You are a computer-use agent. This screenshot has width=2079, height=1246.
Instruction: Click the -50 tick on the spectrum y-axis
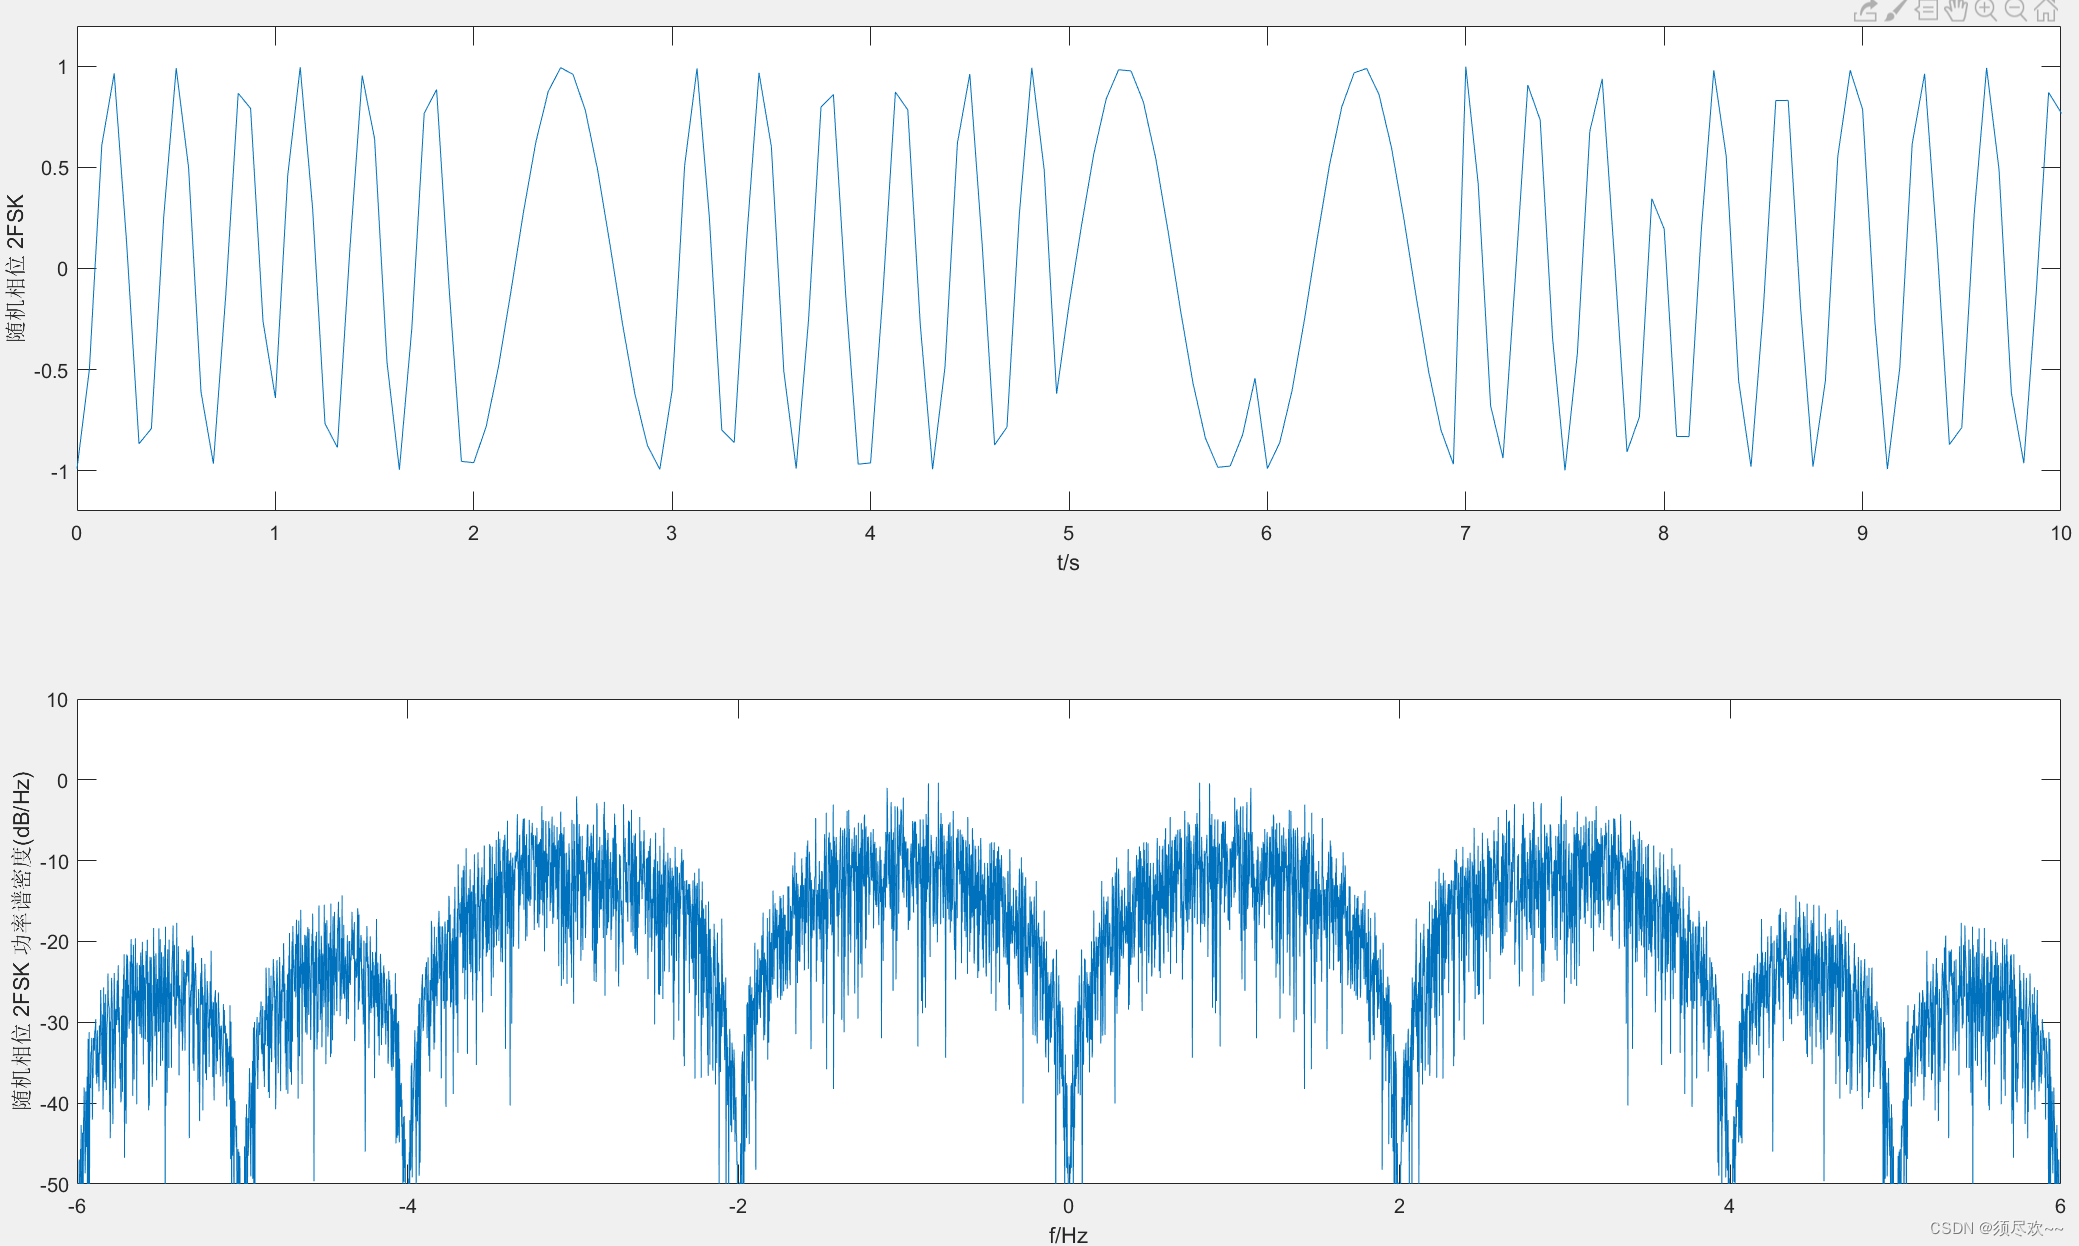point(54,1185)
